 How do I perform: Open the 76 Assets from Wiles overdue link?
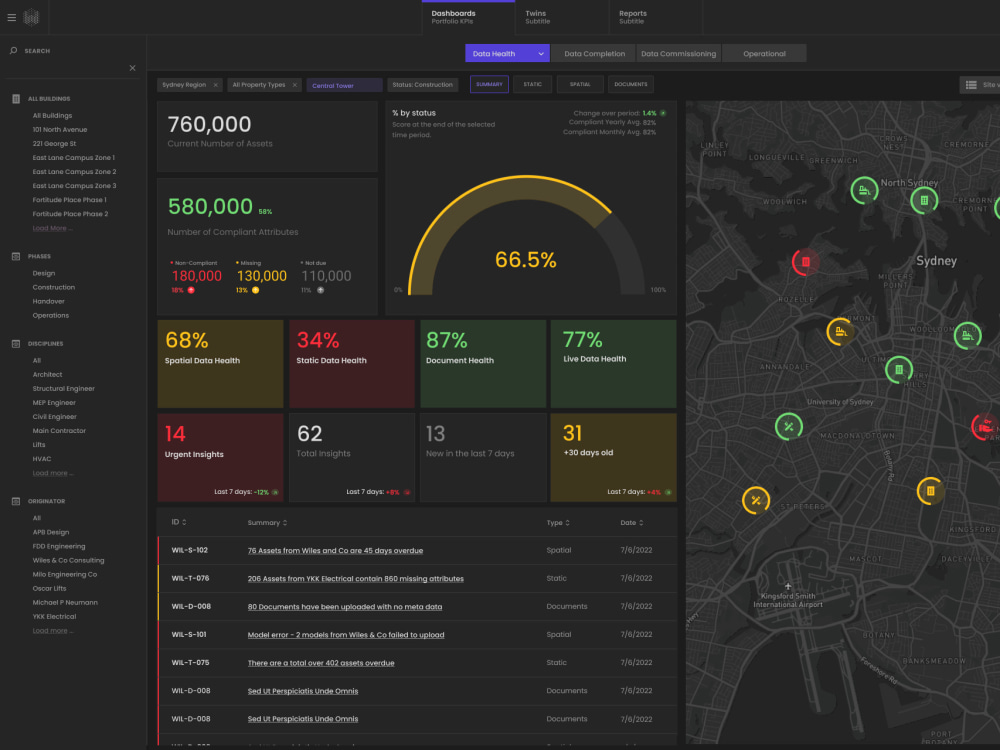point(335,550)
